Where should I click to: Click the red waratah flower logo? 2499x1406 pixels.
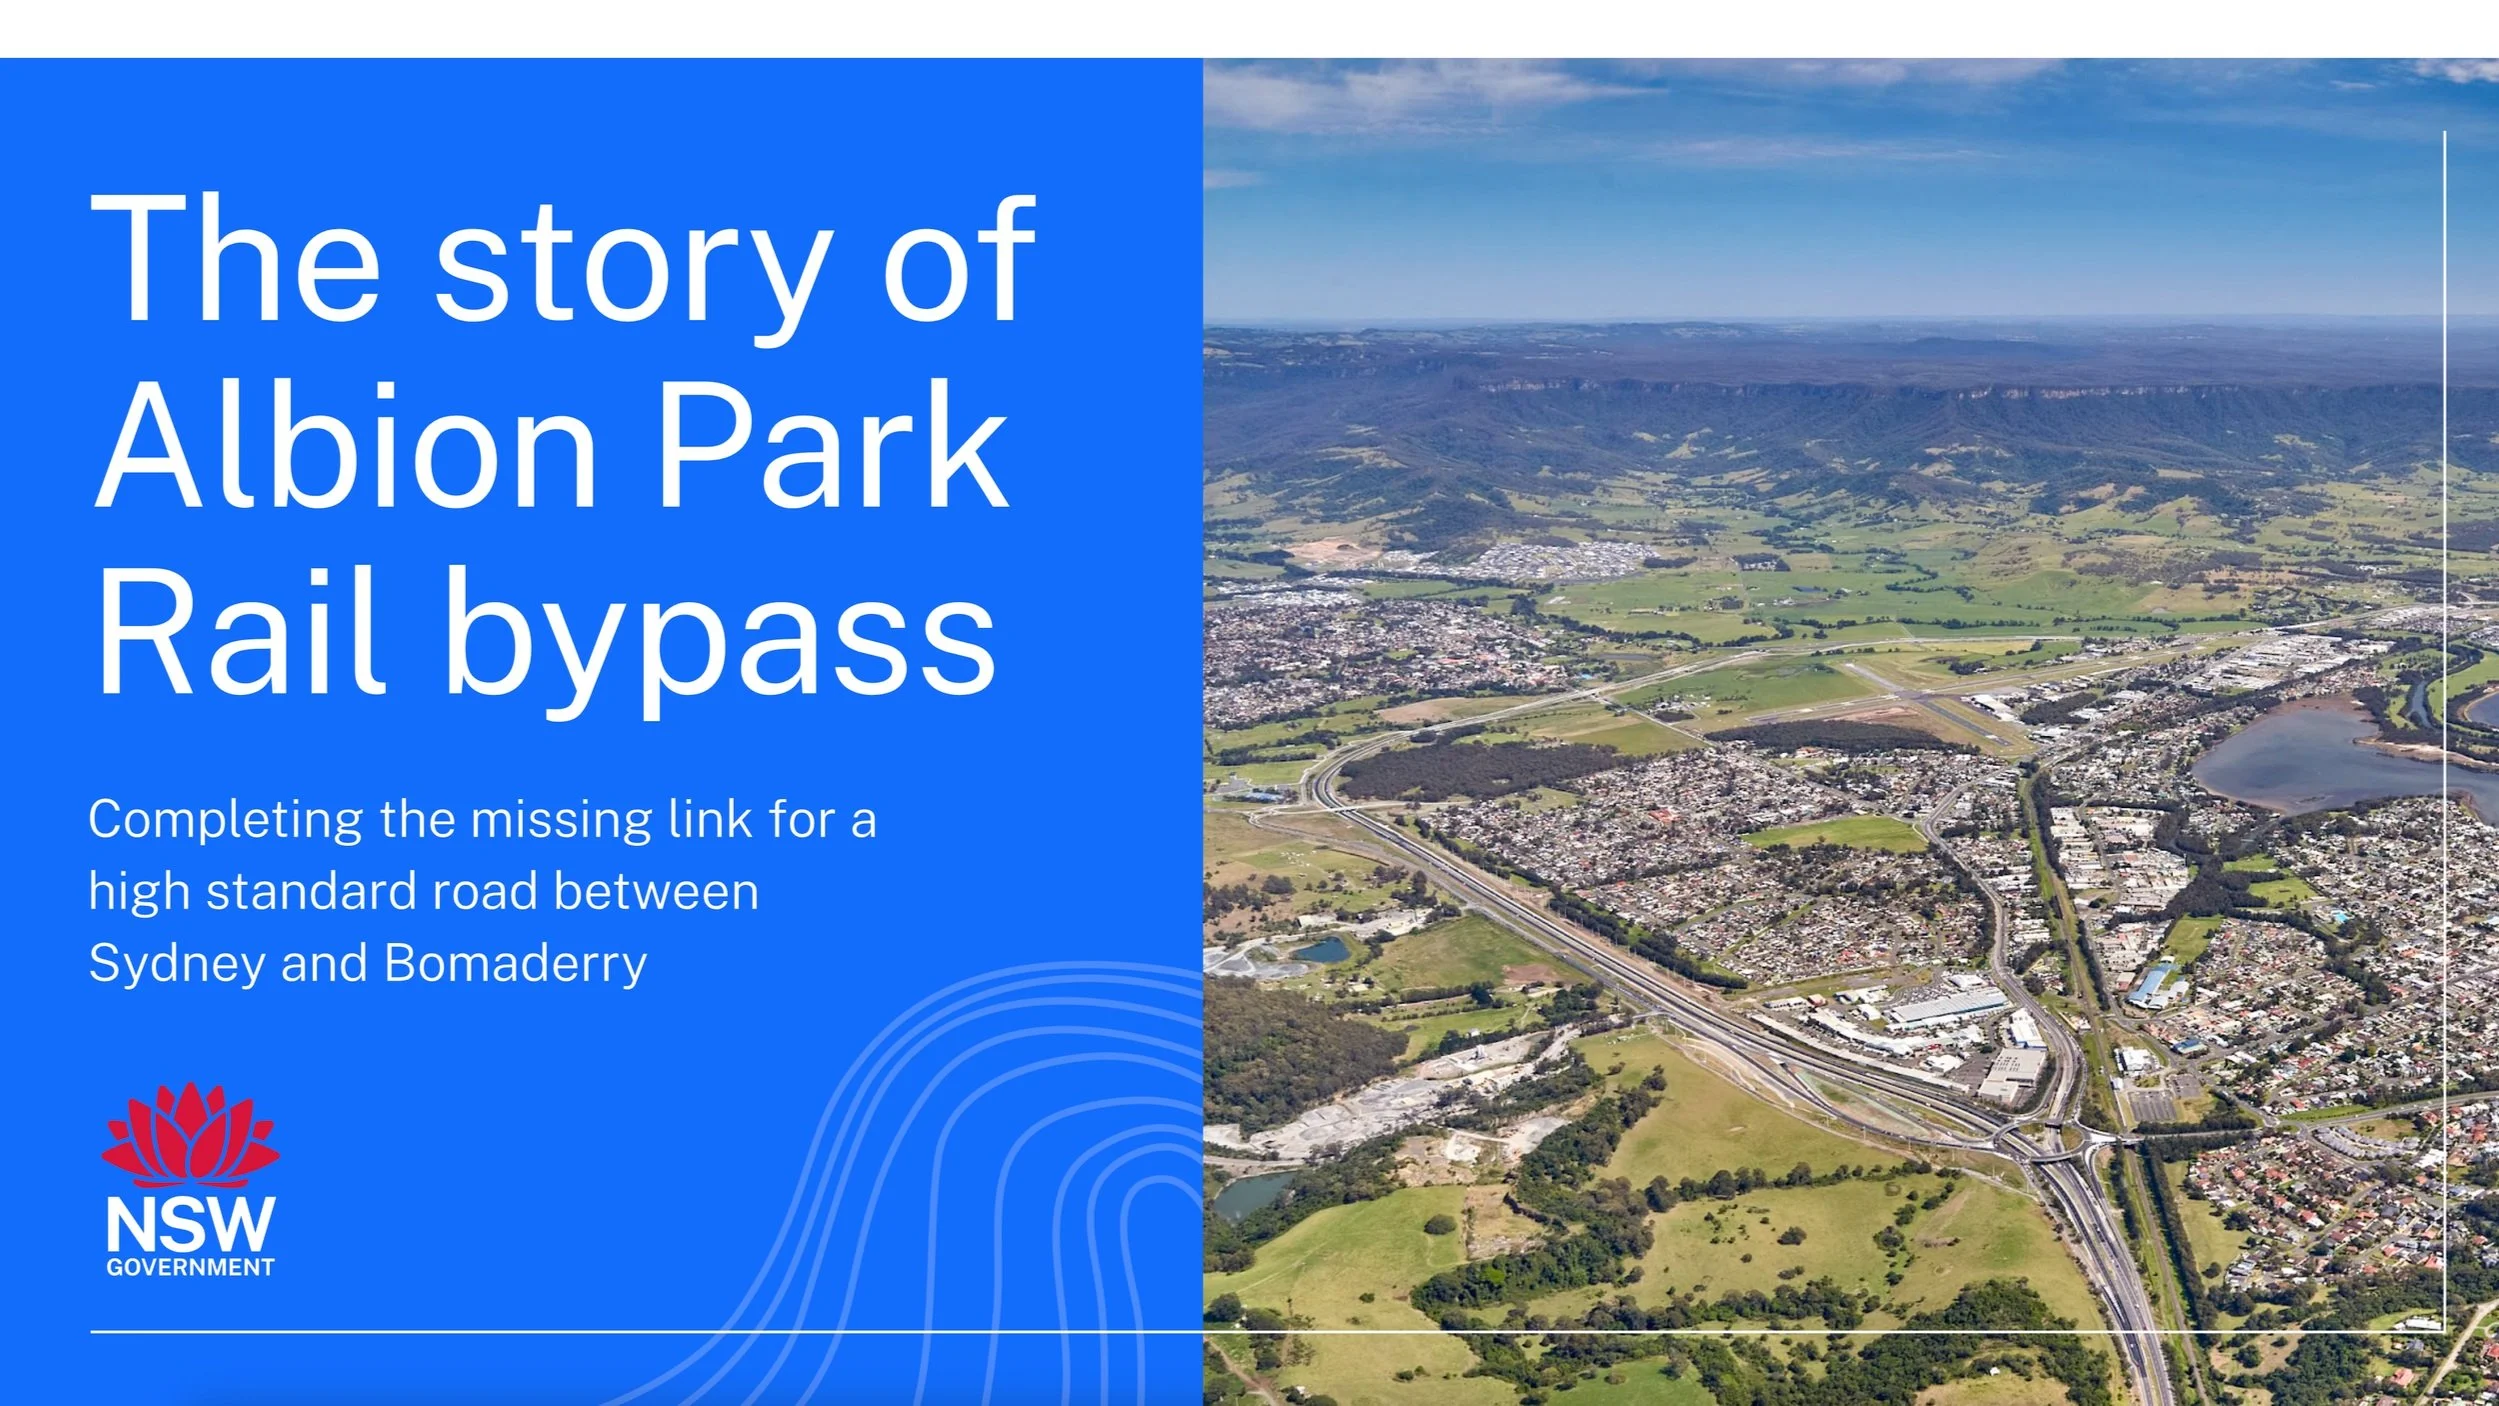click(x=190, y=1136)
